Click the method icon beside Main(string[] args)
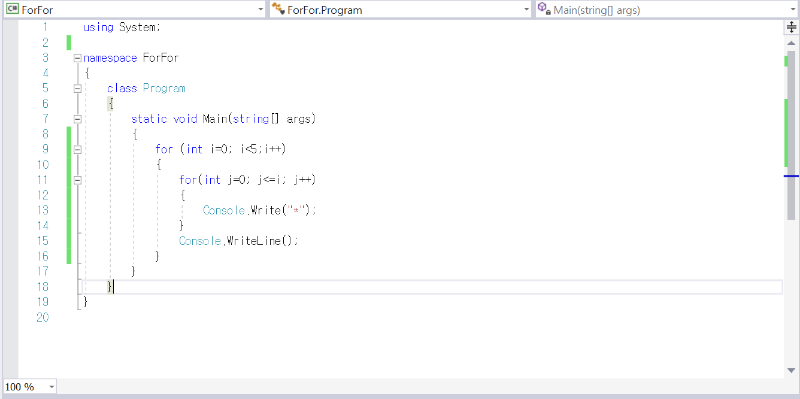The width and height of the screenshot is (800, 399). 544,9
